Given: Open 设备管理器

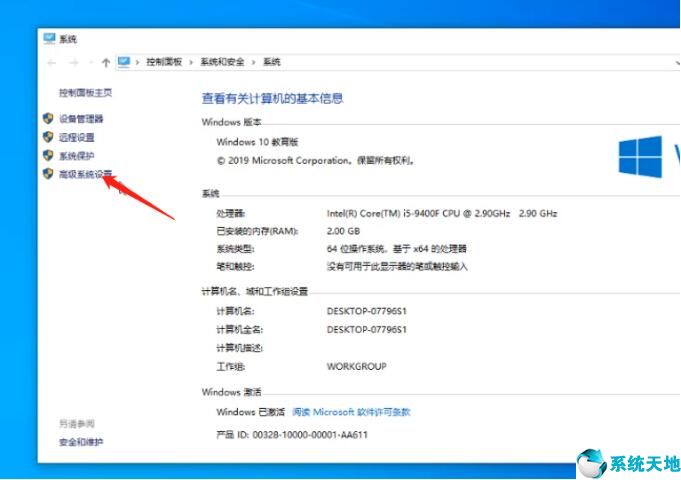Looking at the screenshot, I should click(x=81, y=119).
